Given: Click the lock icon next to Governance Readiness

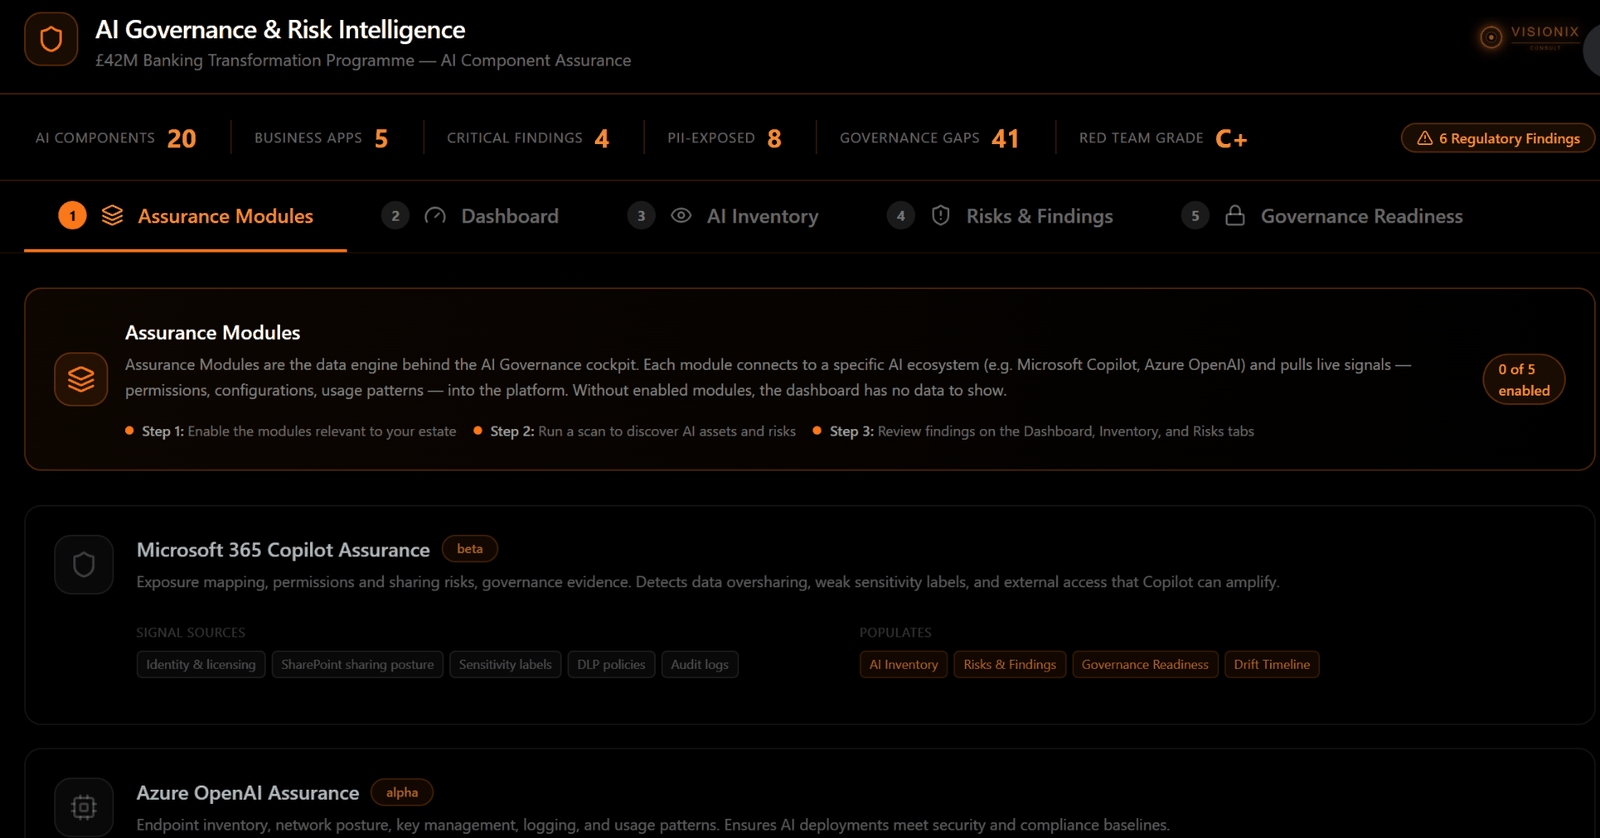Looking at the screenshot, I should click(1235, 215).
